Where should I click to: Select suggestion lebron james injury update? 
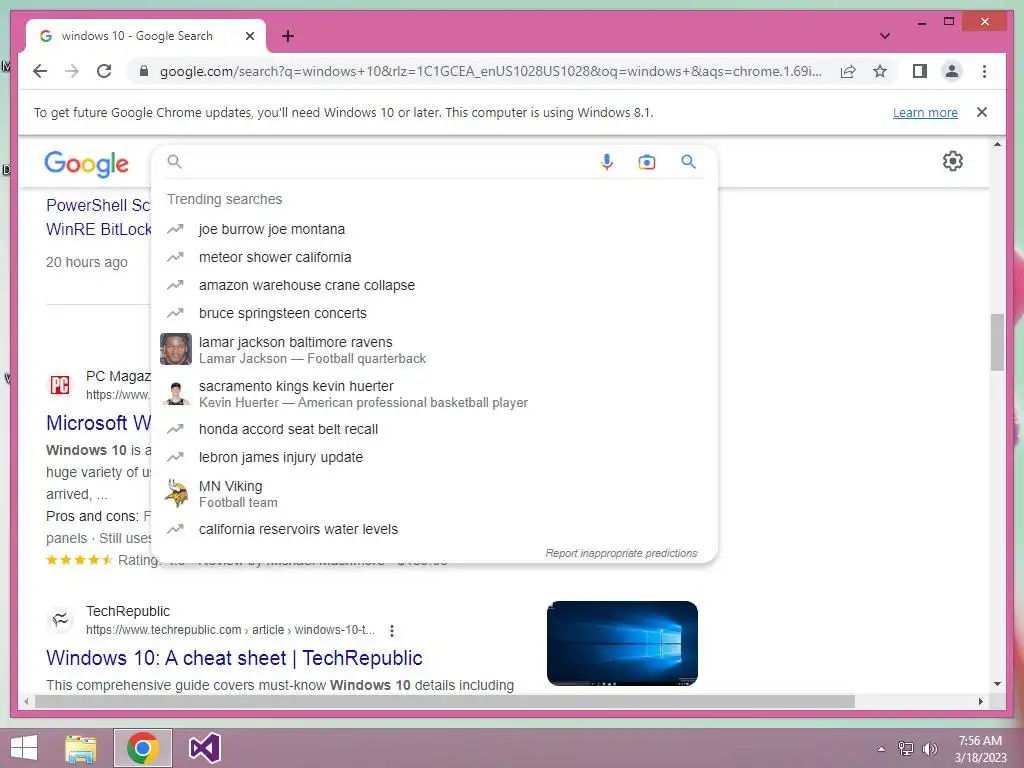434,457
